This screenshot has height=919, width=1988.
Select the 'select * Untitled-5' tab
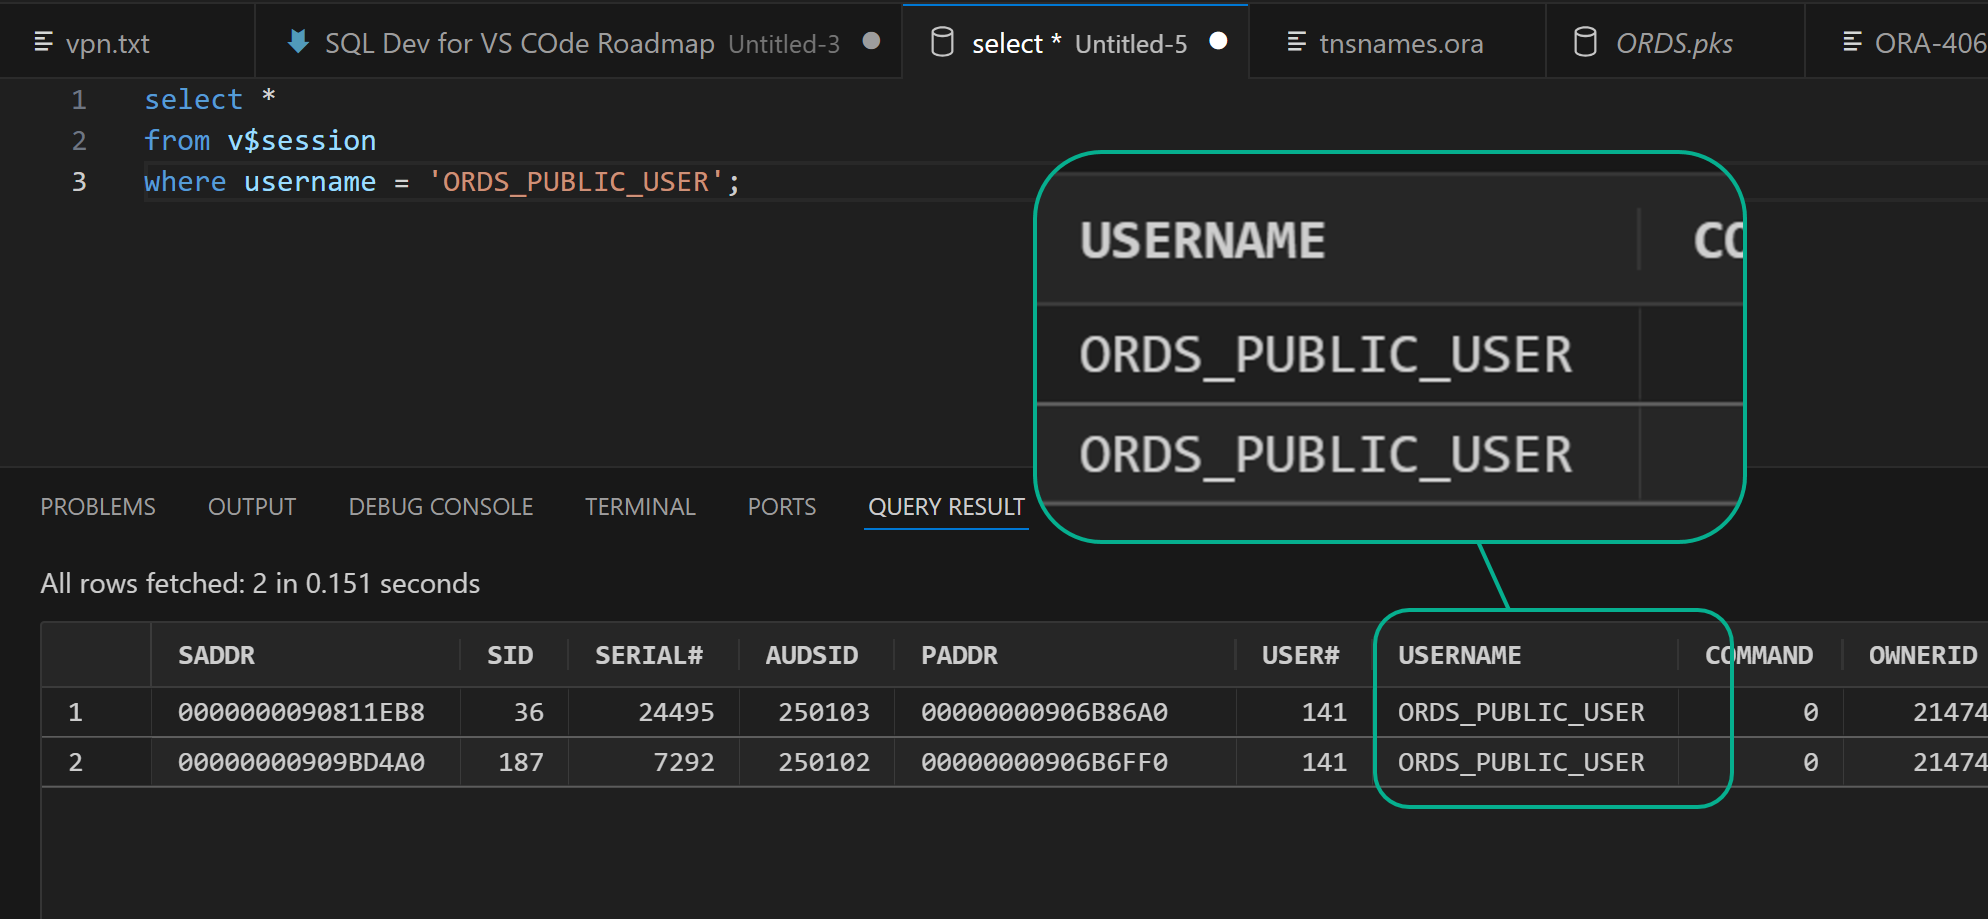coord(1076,43)
